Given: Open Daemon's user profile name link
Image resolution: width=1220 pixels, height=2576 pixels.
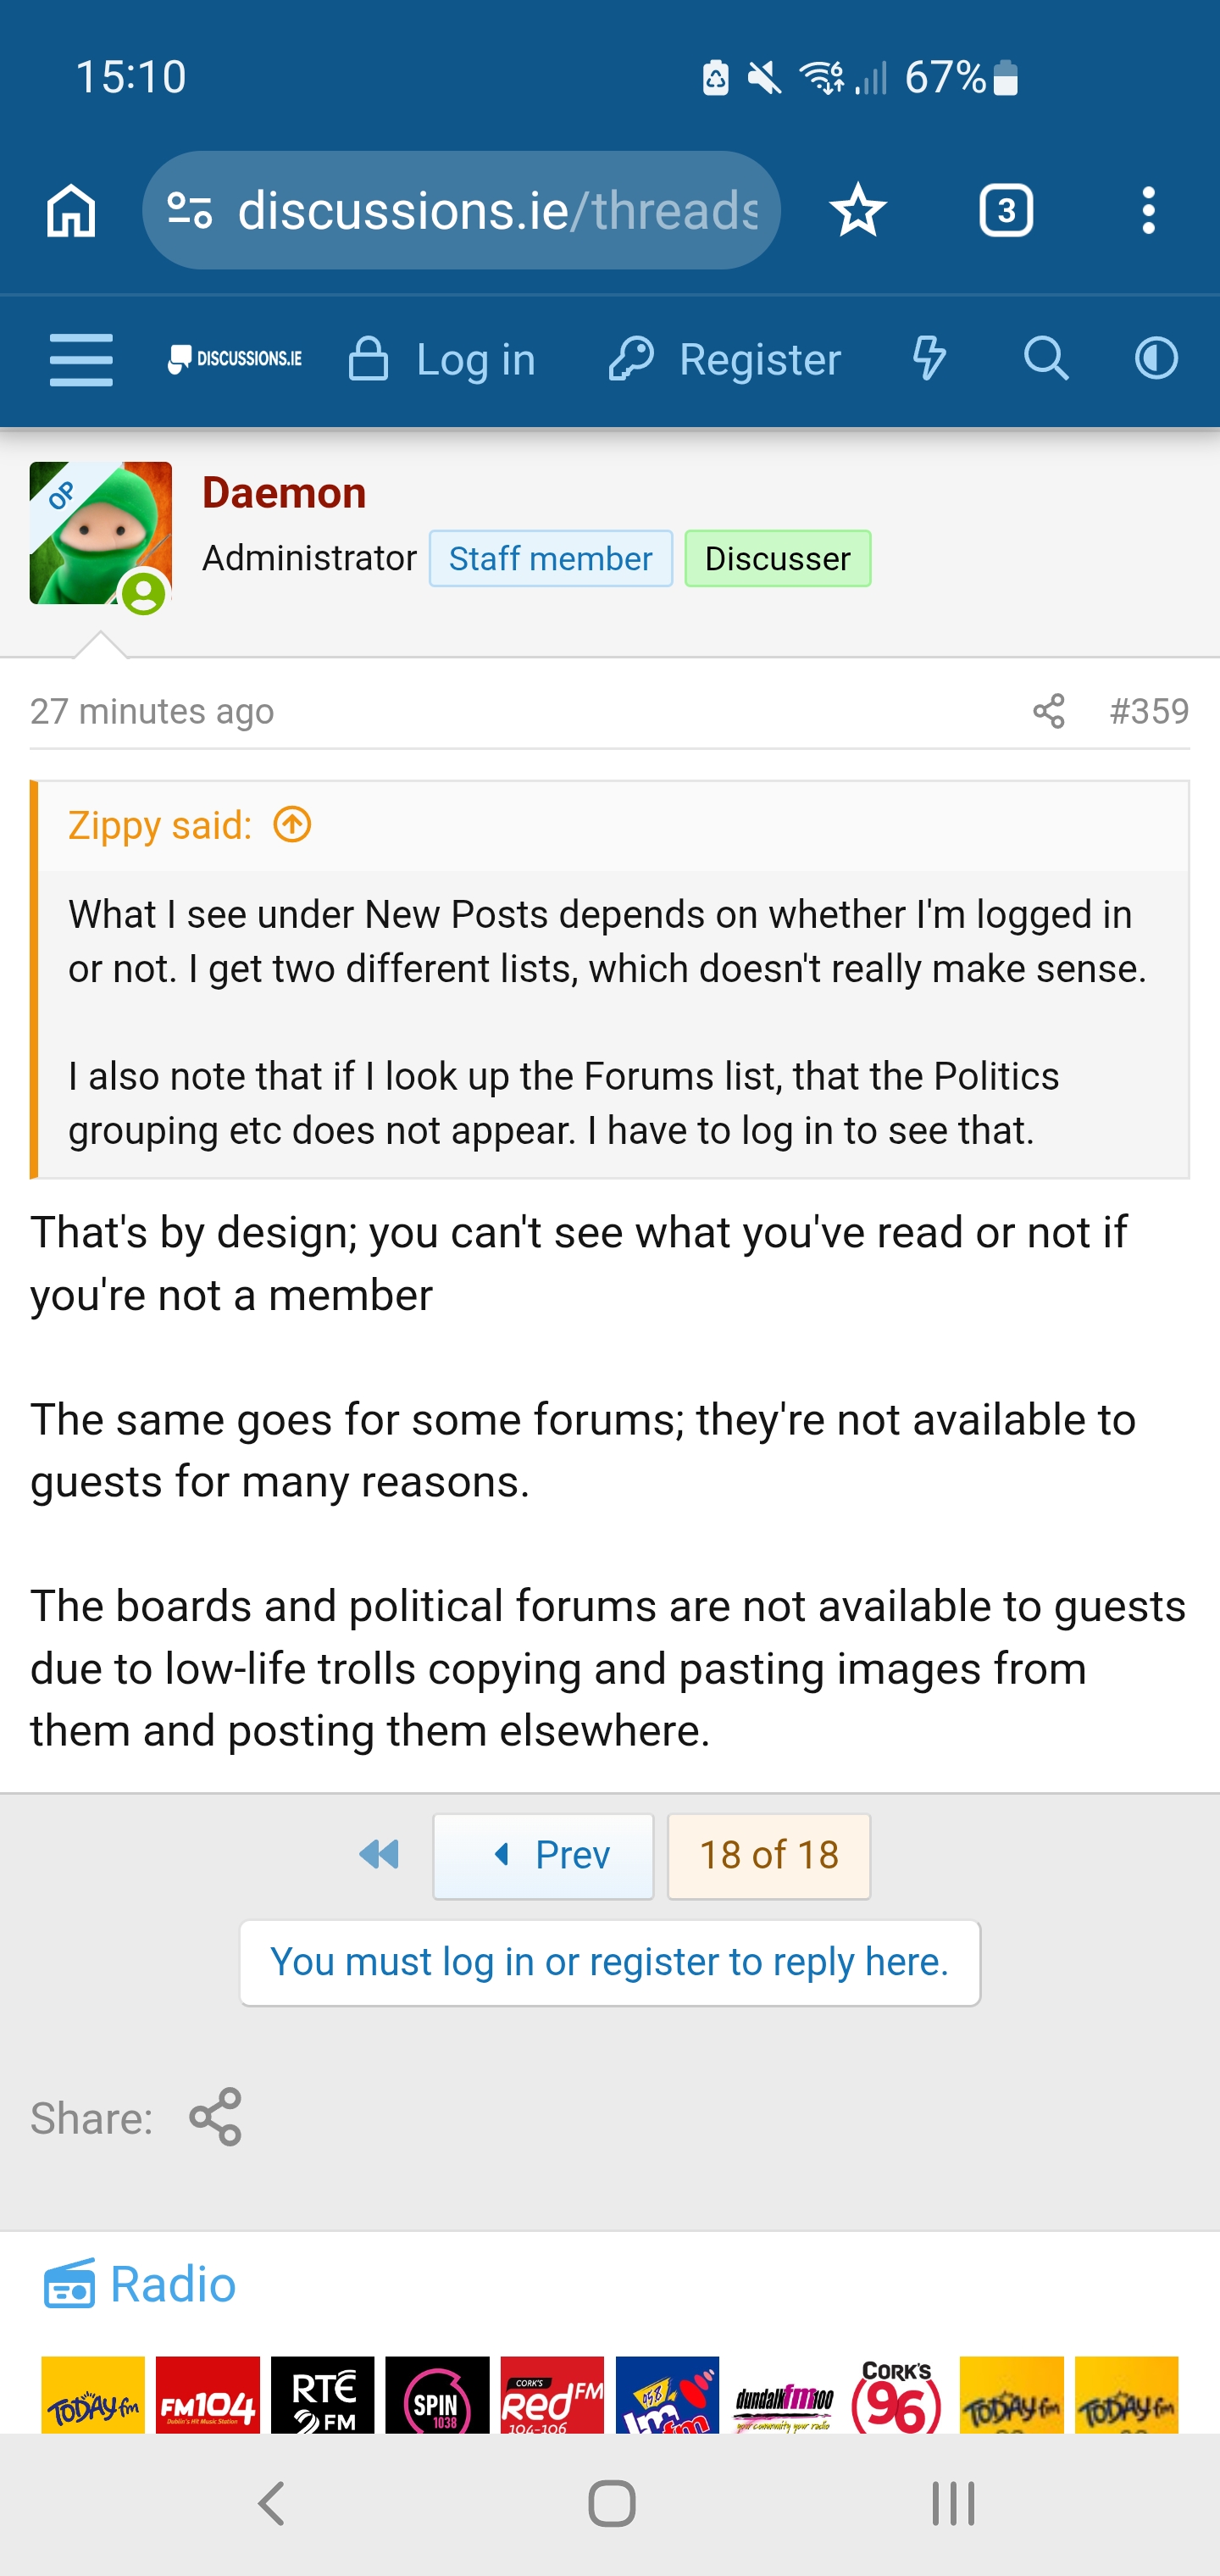Looking at the screenshot, I should pos(284,493).
